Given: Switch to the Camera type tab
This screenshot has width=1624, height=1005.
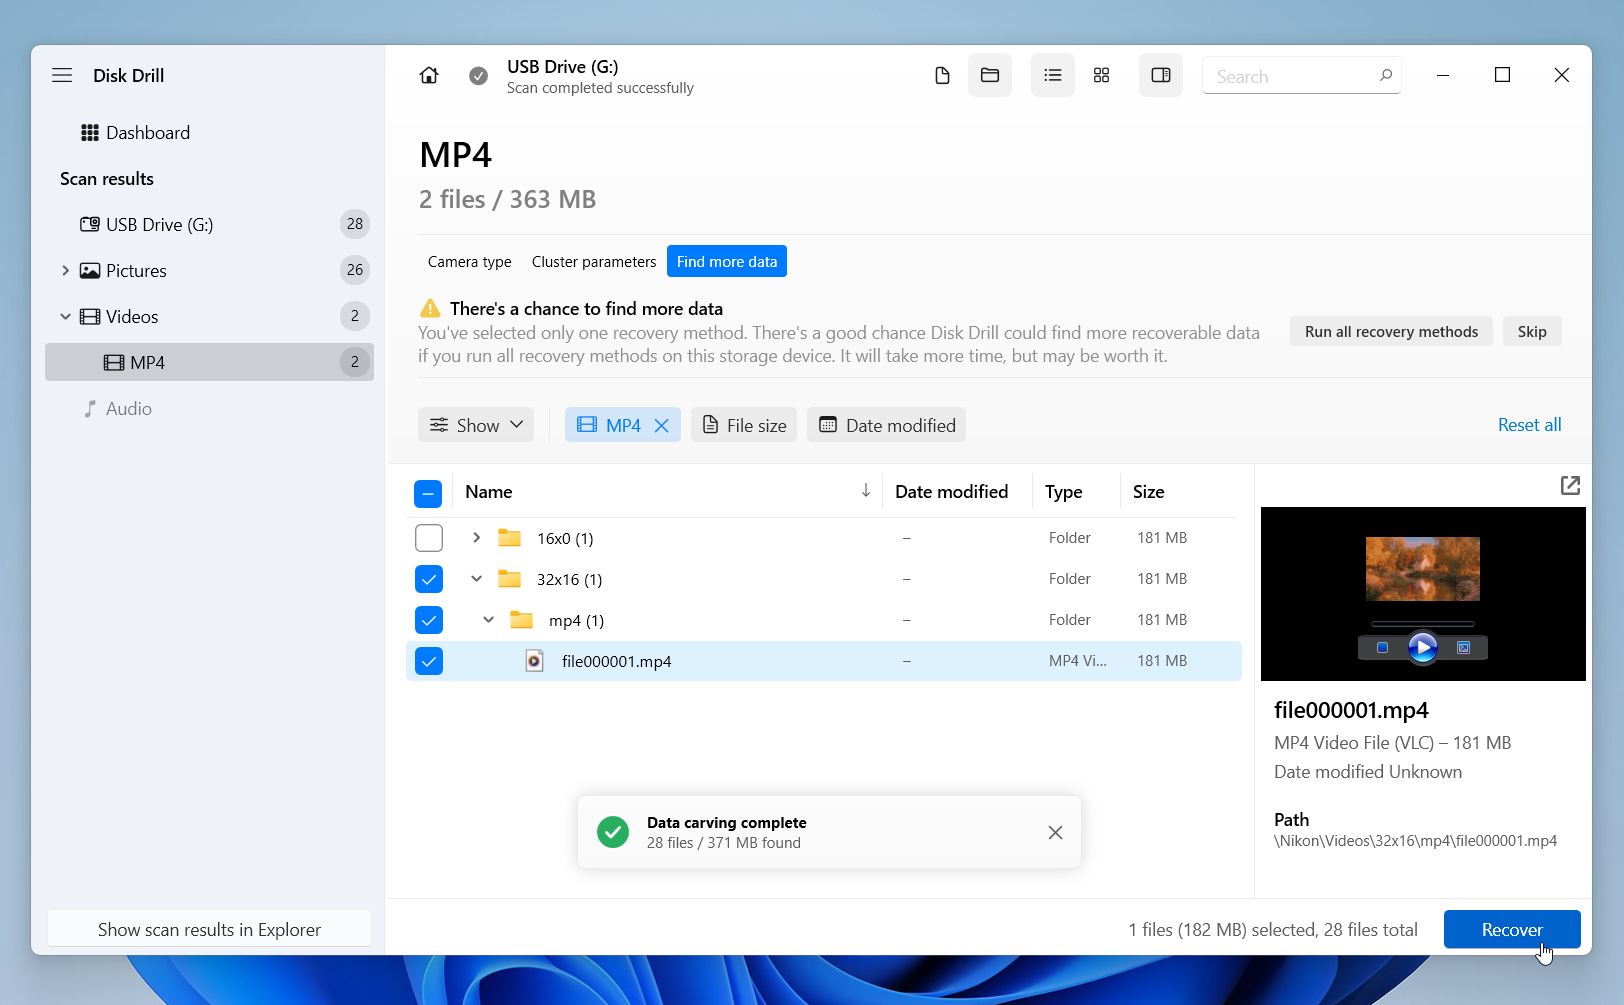Looking at the screenshot, I should coord(469,261).
